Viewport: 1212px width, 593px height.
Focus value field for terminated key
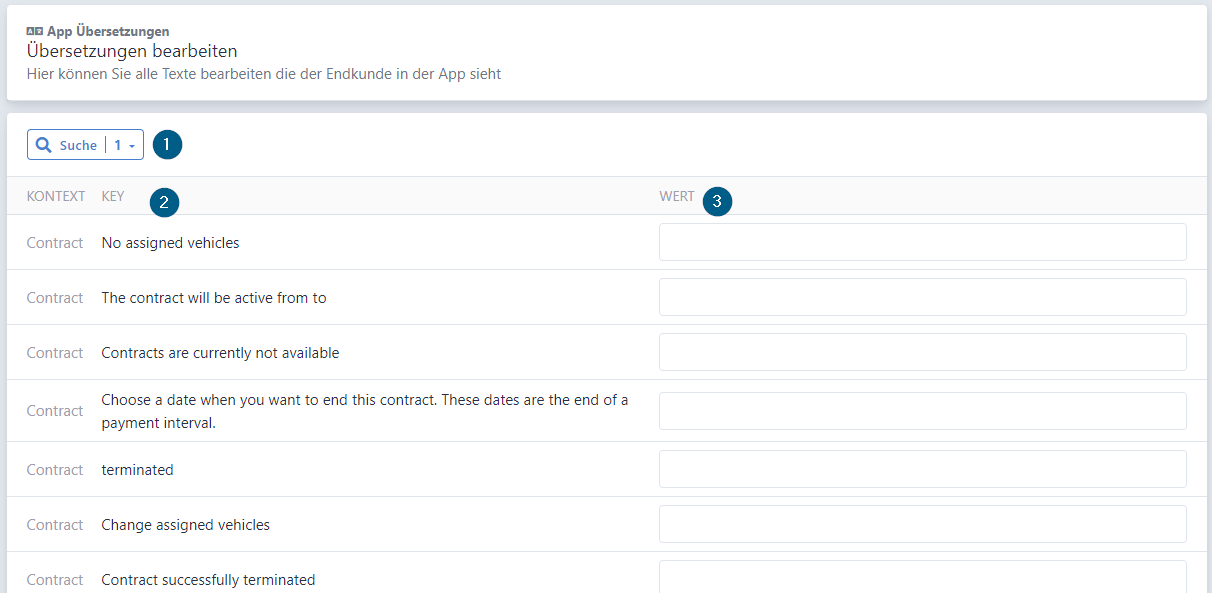tap(922, 469)
